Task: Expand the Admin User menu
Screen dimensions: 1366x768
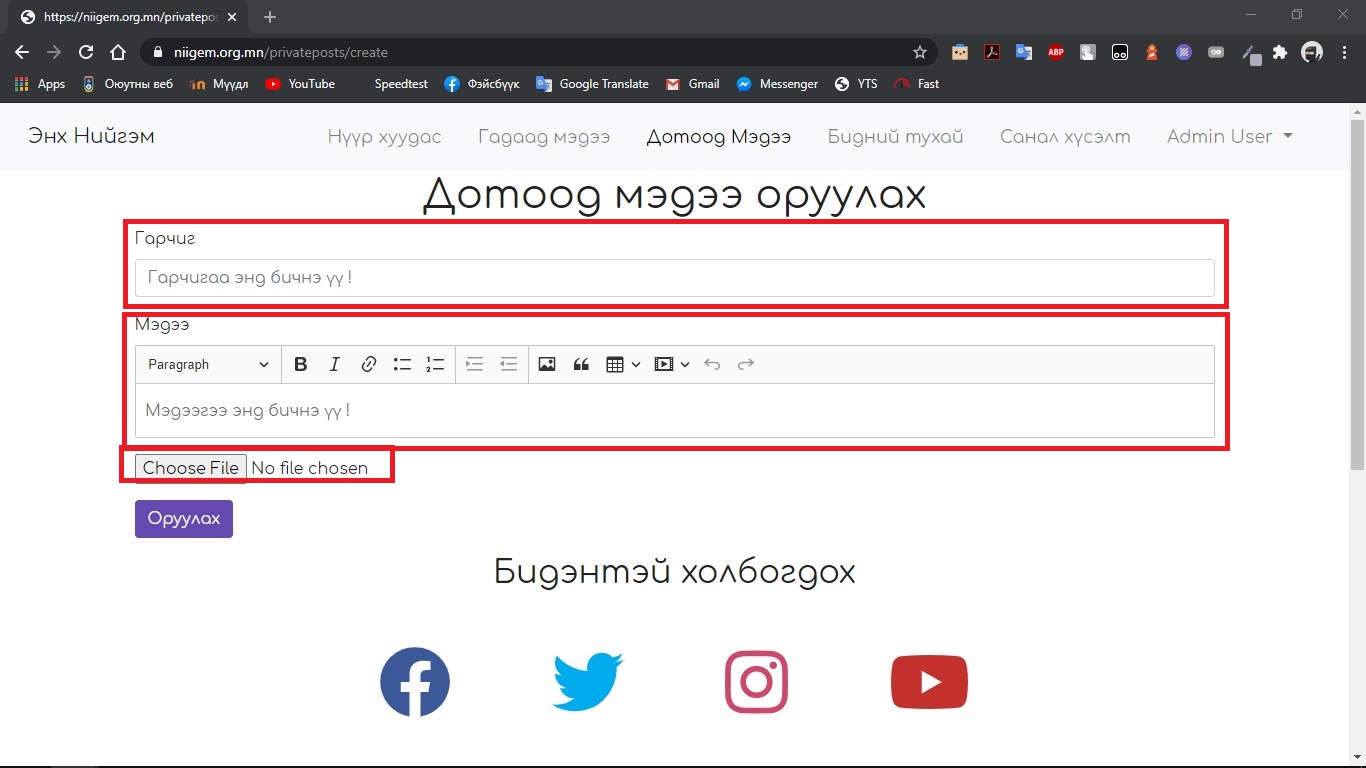Action: (x=1229, y=137)
